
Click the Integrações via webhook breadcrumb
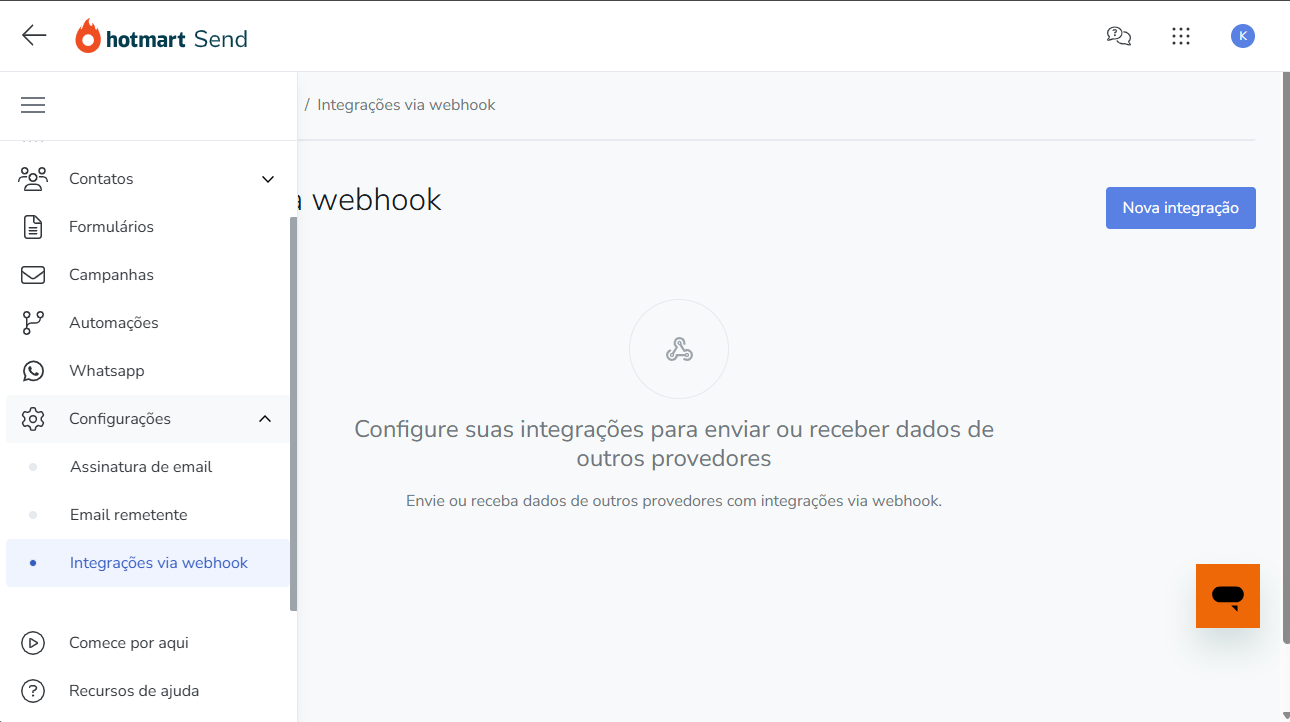click(406, 105)
